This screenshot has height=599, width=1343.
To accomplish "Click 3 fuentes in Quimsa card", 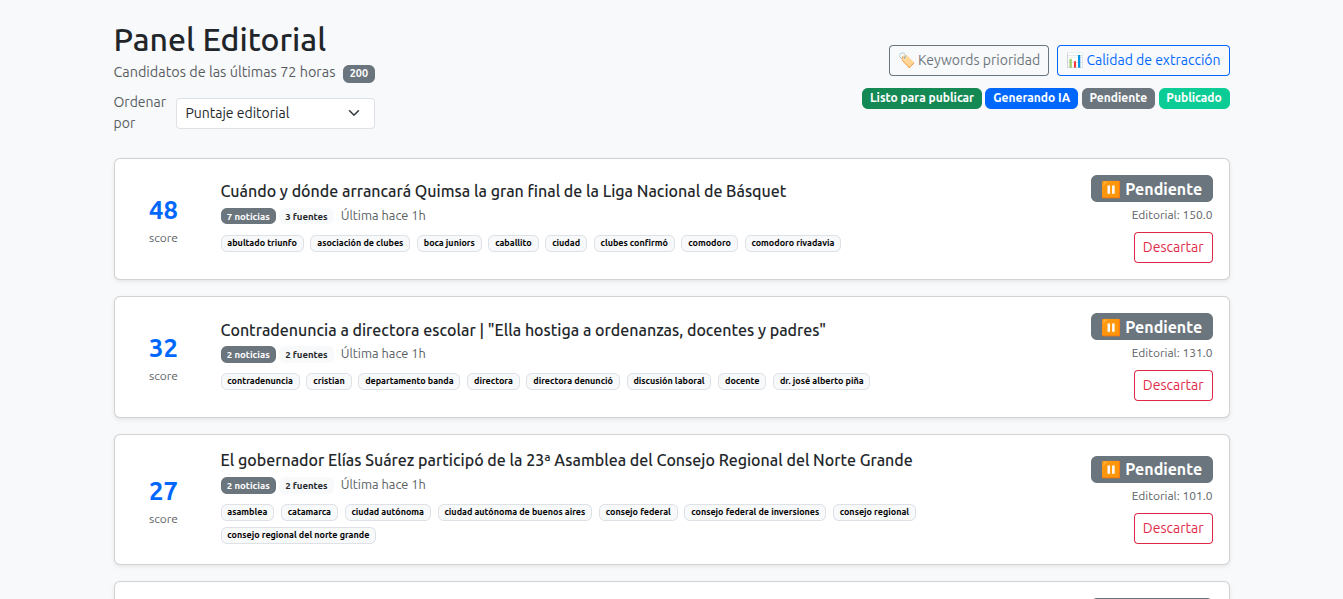I will [x=306, y=216].
